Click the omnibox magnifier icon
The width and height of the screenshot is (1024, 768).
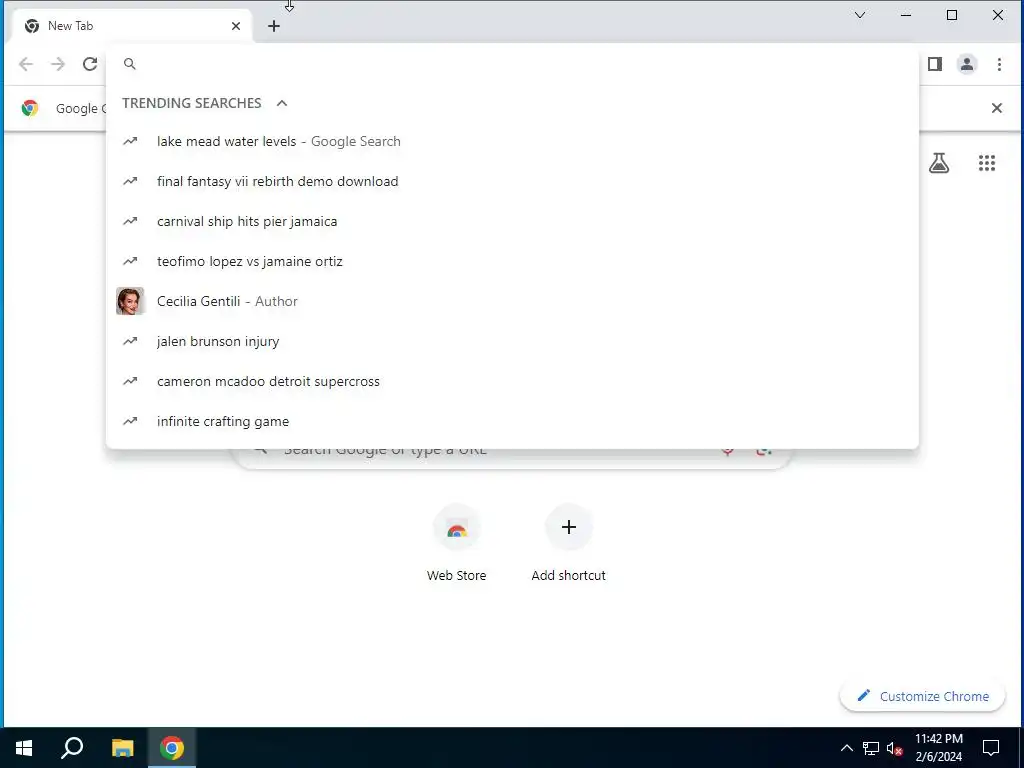click(130, 64)
